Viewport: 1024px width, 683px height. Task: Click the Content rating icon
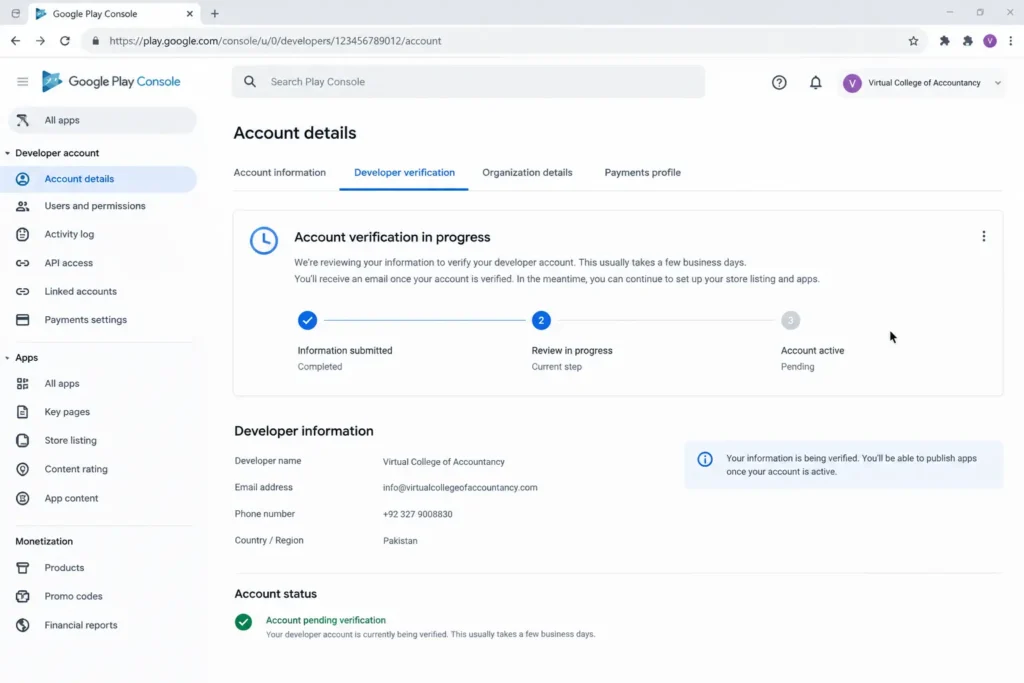[23, 469]
